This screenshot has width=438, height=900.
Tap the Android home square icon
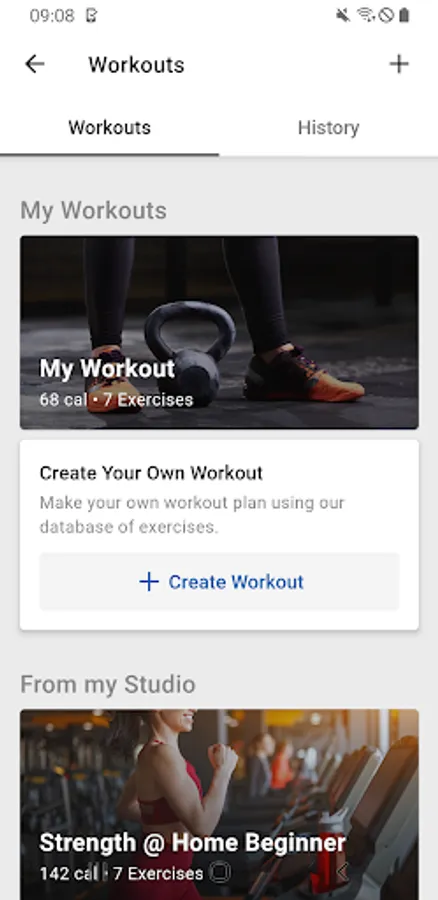219,872
